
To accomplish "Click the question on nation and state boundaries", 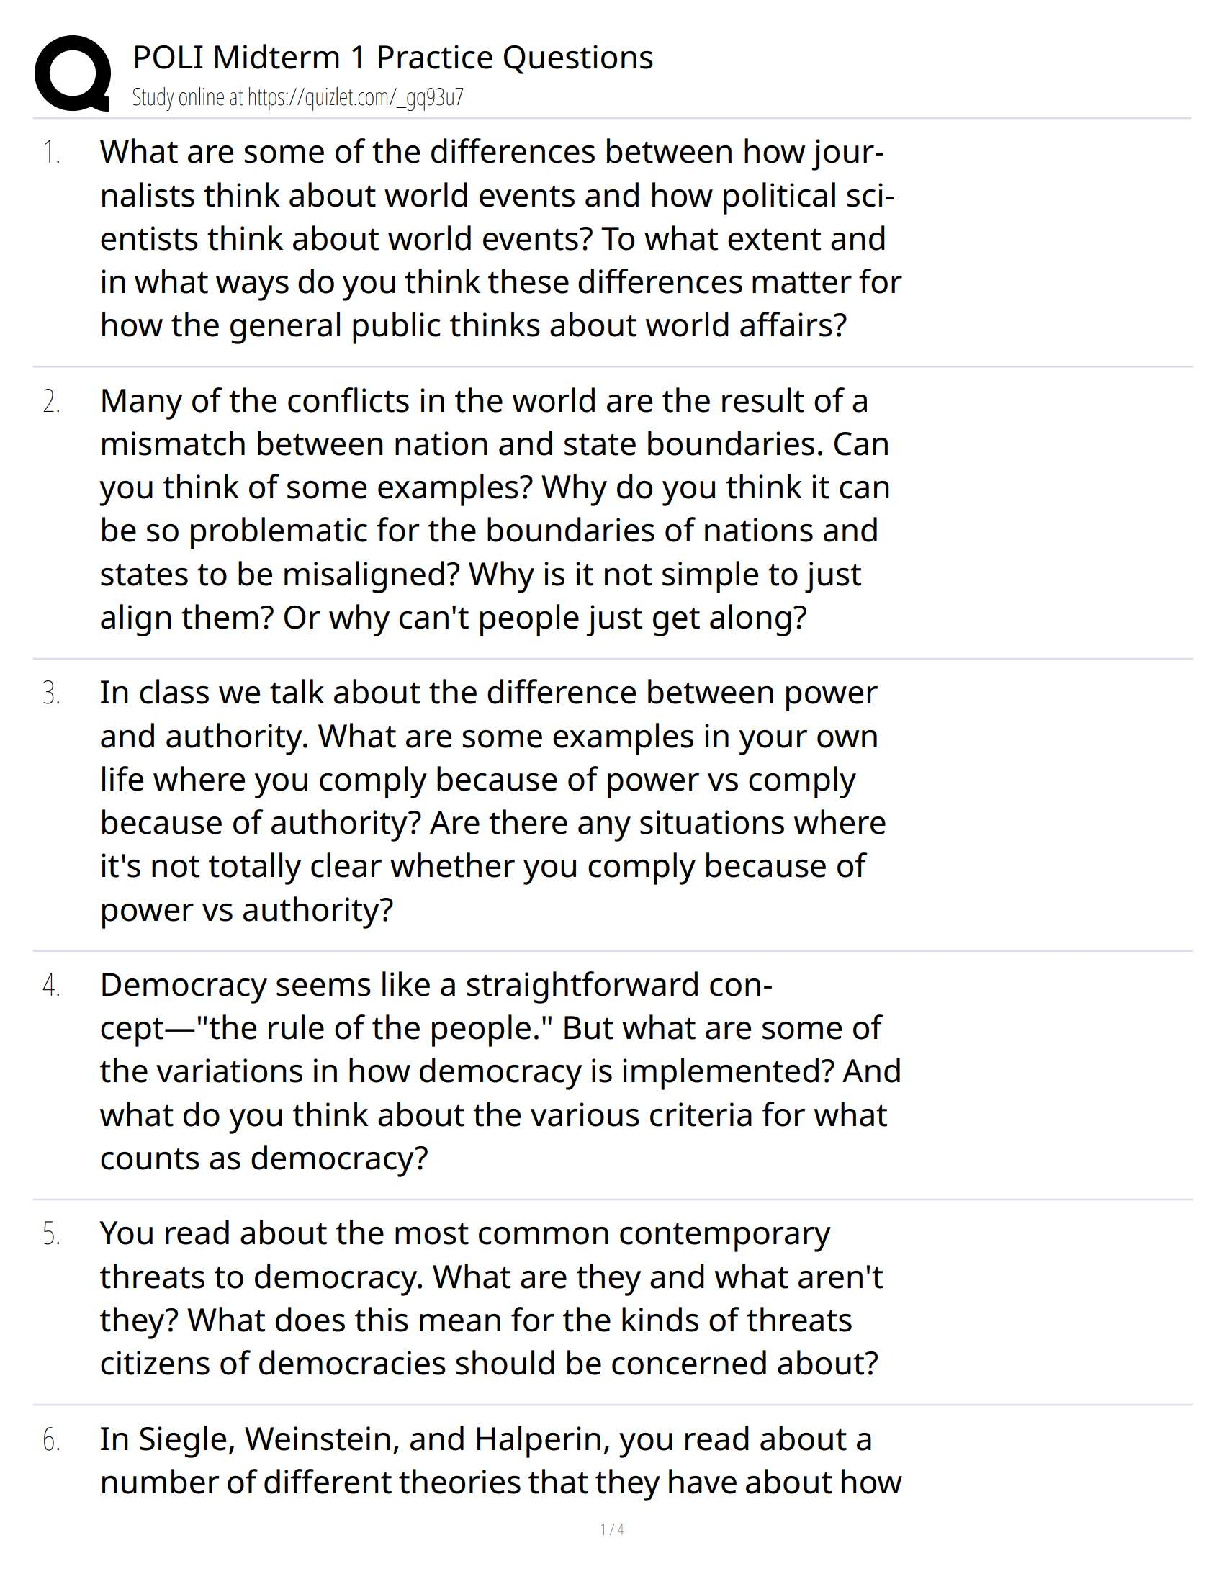I will pos(495,509).
